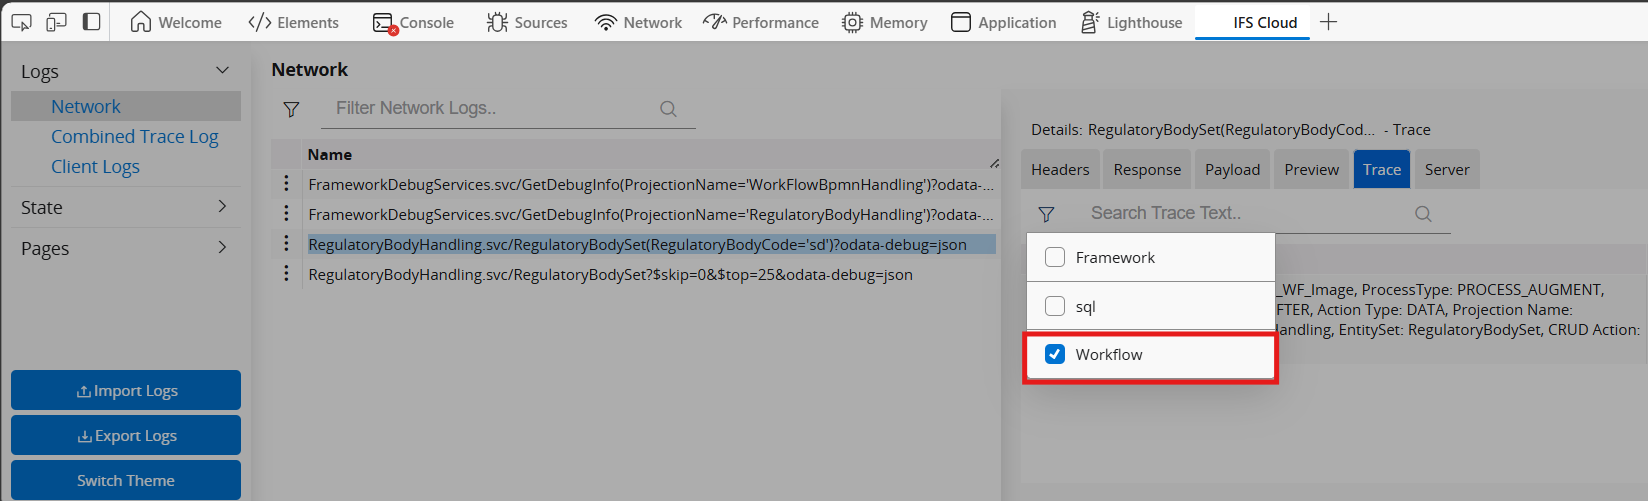Click the Export Logs button
The height and width of the screenshot is (501, 1648).
point(126,436)
